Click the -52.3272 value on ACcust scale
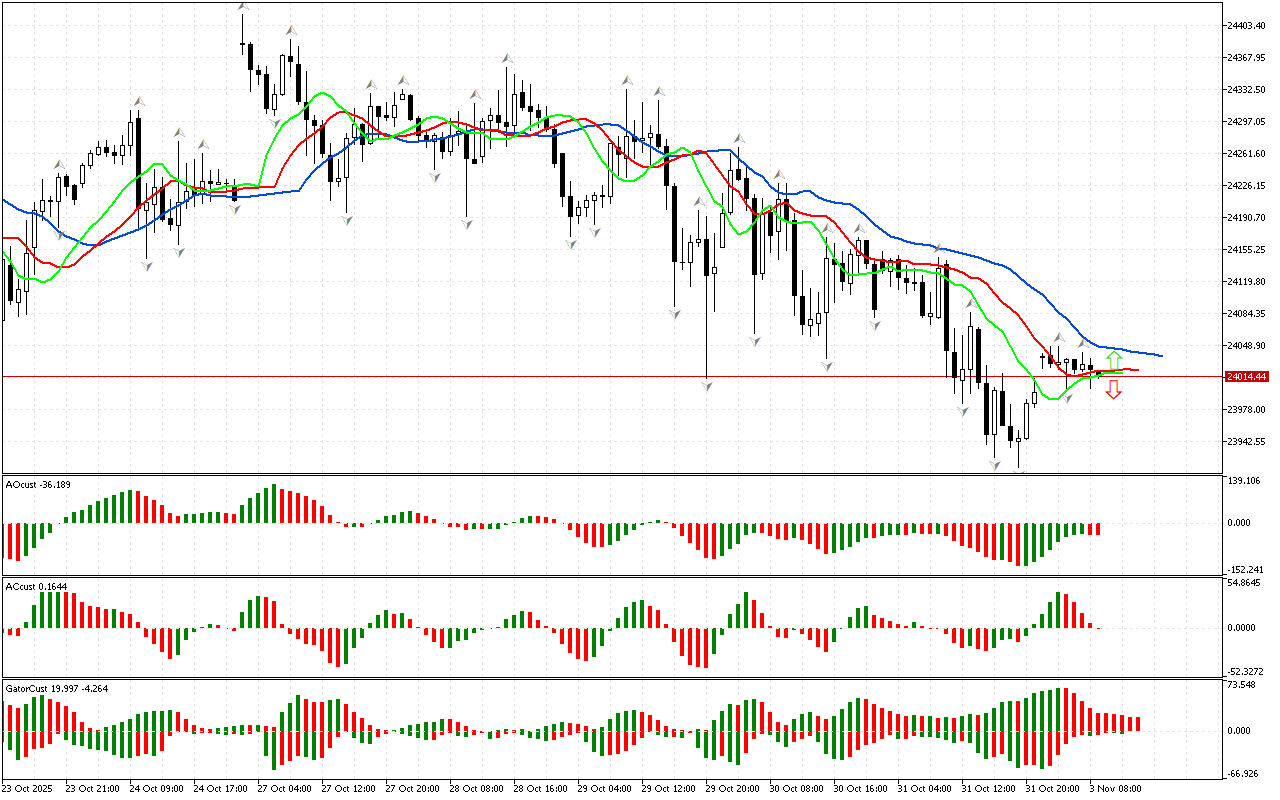The height and width of the screenshot is (800, 1280). point(1248,672)
